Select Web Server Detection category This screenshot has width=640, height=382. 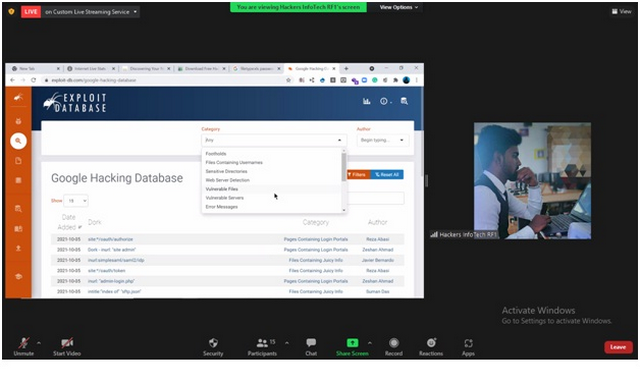pos(272,180)
